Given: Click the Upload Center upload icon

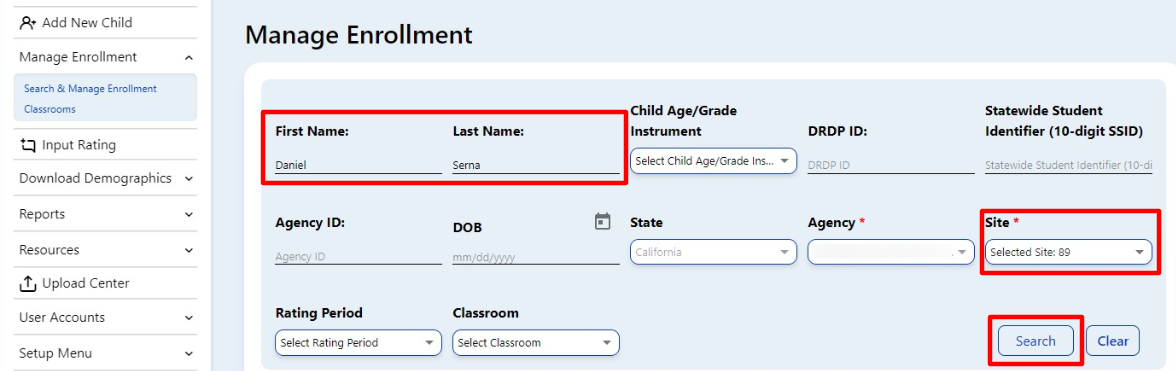Looking at the screenshot, I should tap(28, 283).
